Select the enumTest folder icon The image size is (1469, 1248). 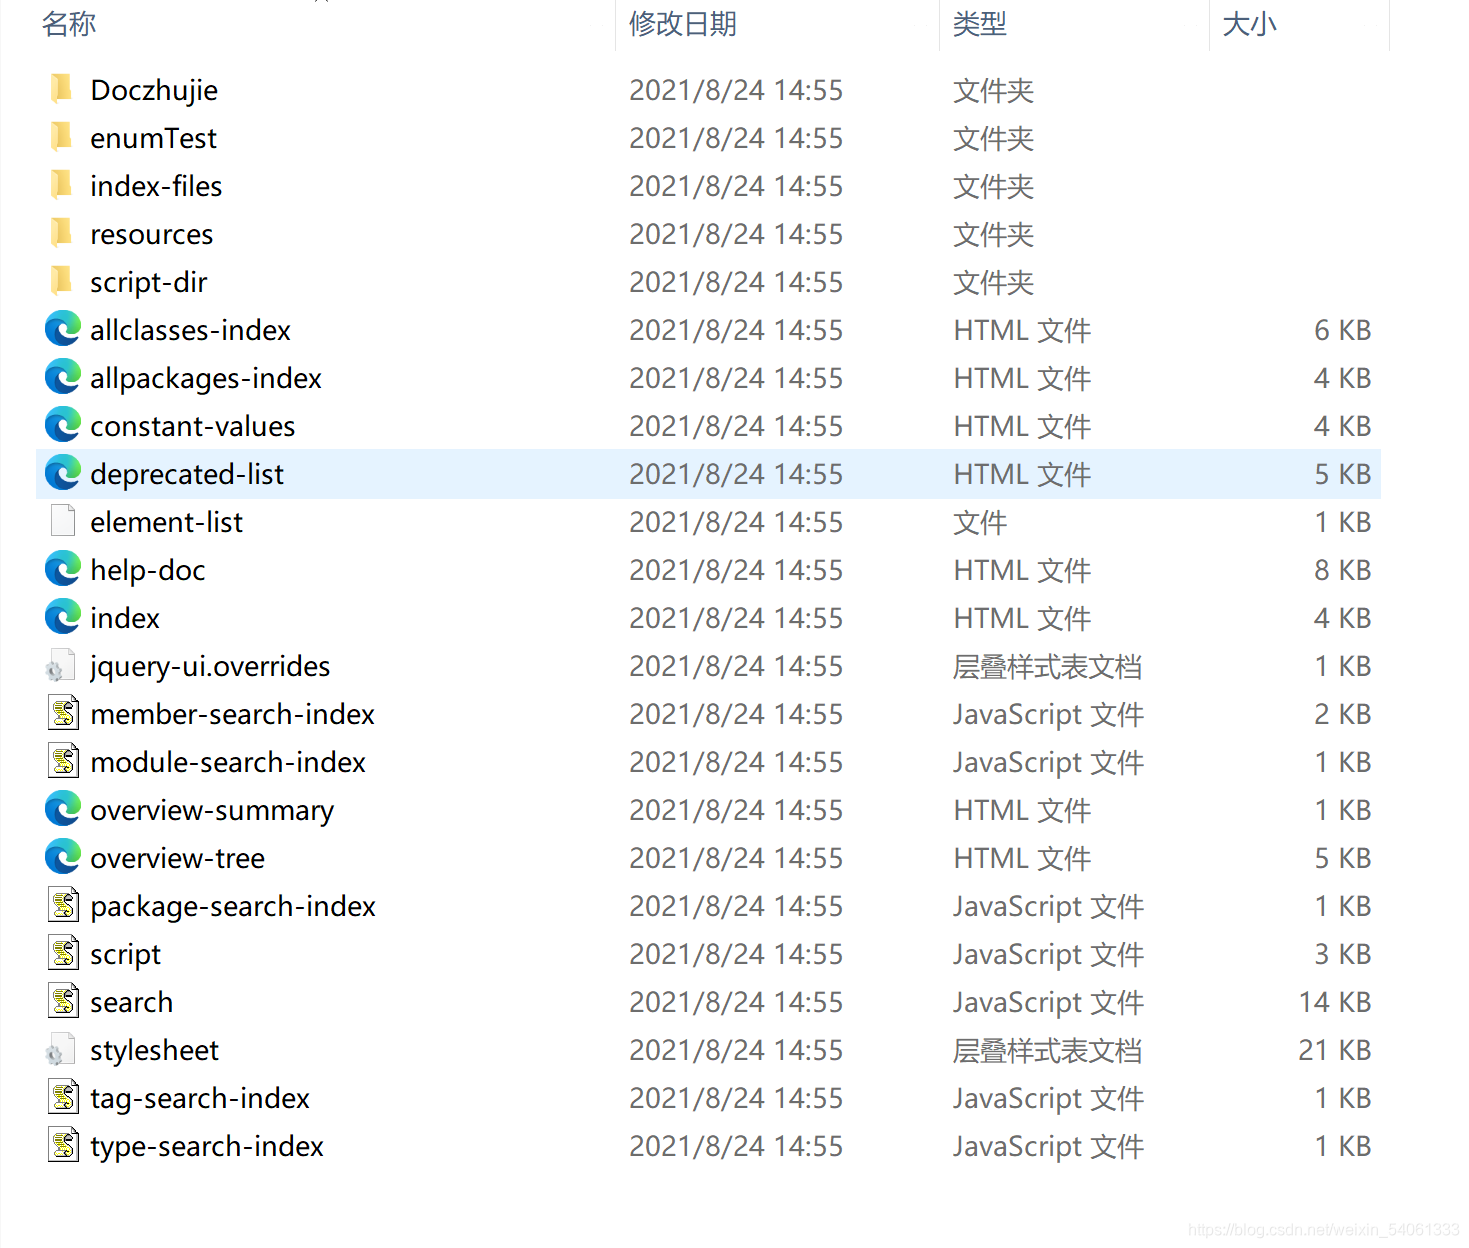pos(62,137)
